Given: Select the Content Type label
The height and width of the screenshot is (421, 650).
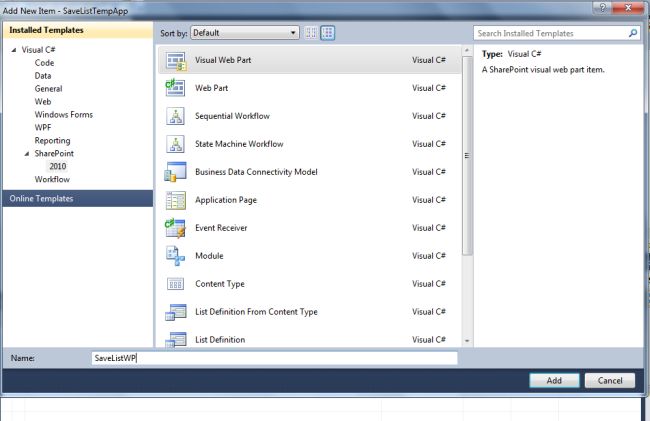Looking at the screenshot, I should coord(220,284).
